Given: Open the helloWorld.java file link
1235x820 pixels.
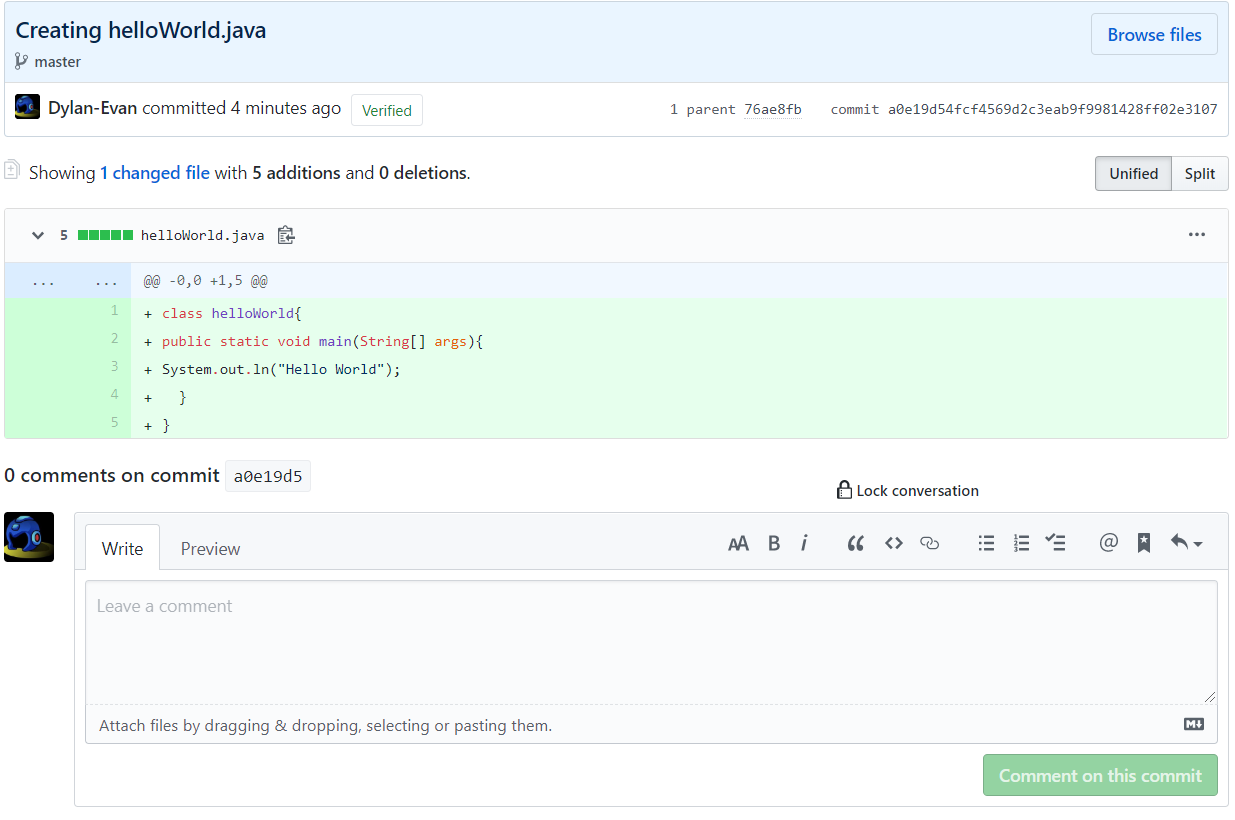Looking at the screenshot, I should tap(202, 235).
